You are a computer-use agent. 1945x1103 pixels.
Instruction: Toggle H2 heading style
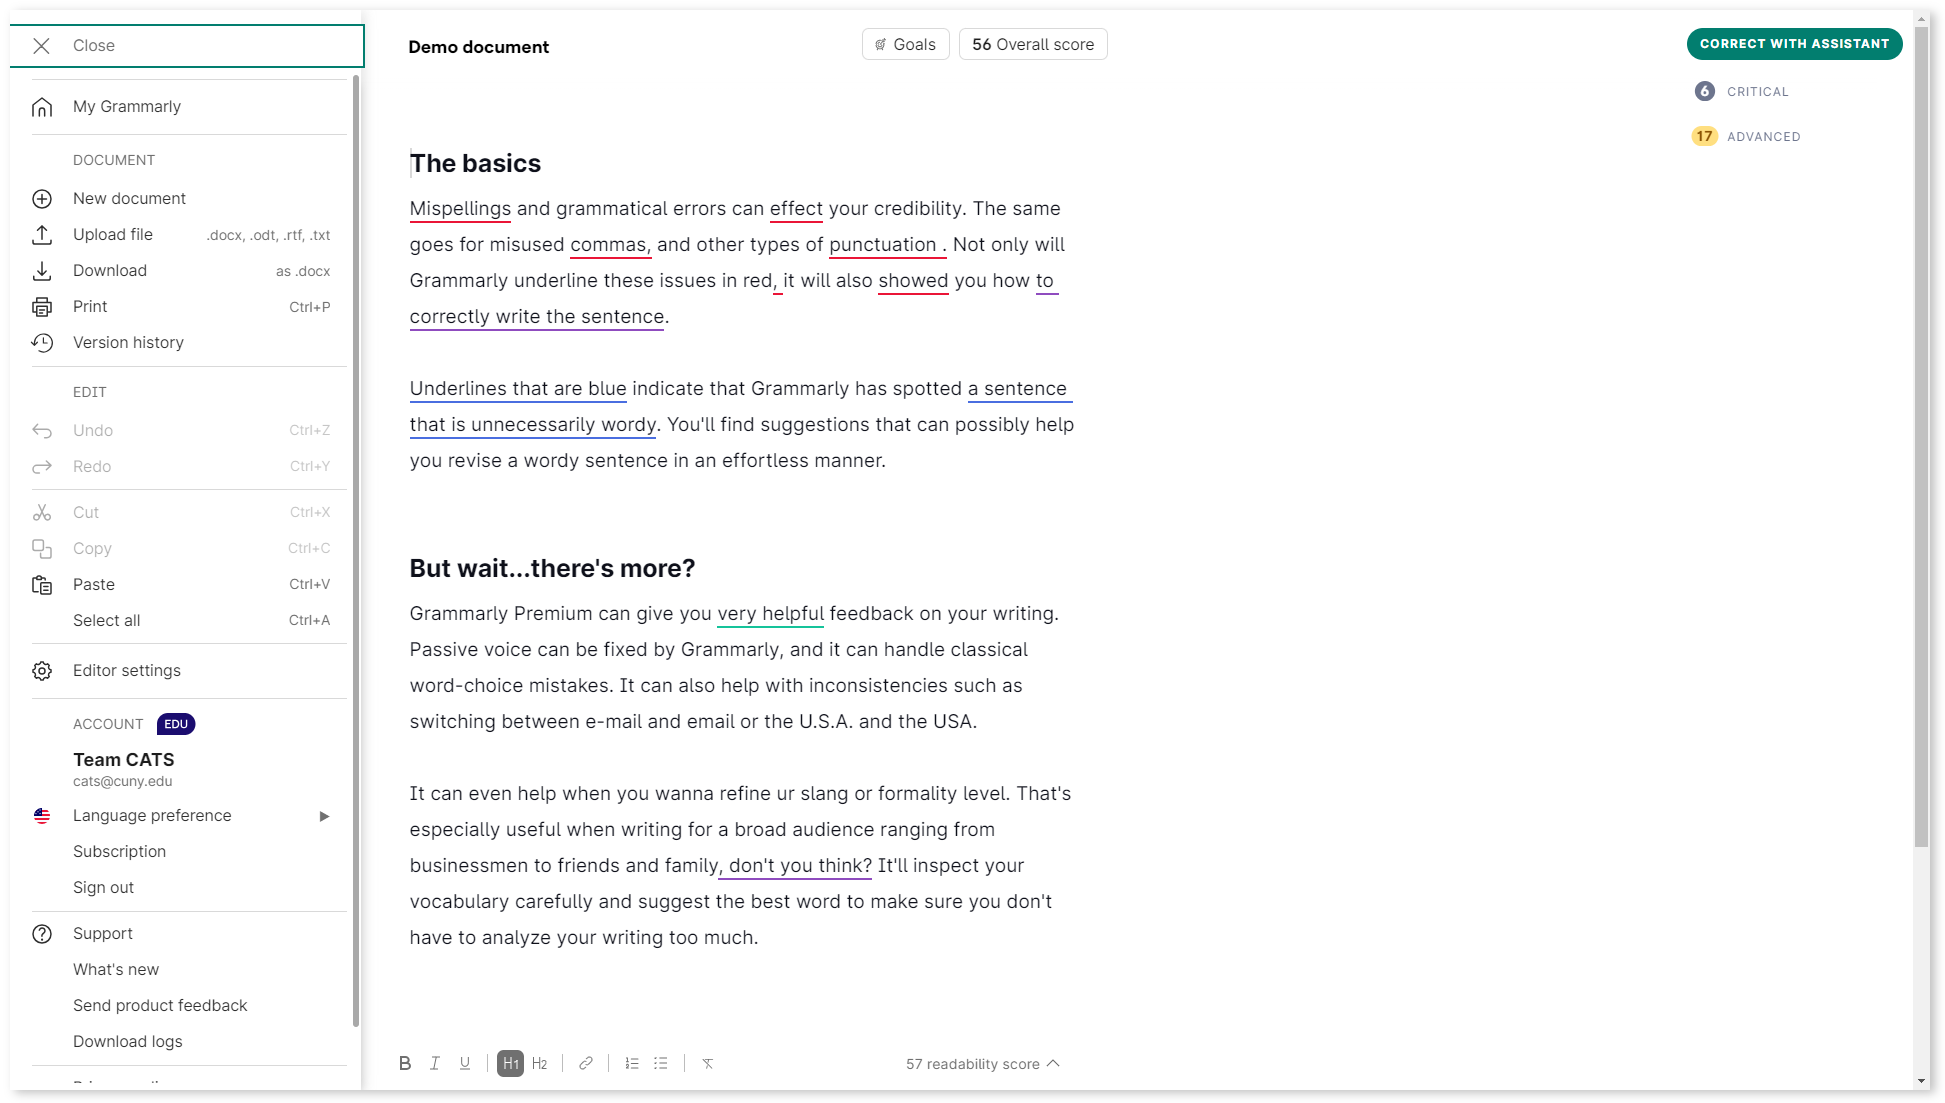pyautogui.click(x=540, y=1063)
